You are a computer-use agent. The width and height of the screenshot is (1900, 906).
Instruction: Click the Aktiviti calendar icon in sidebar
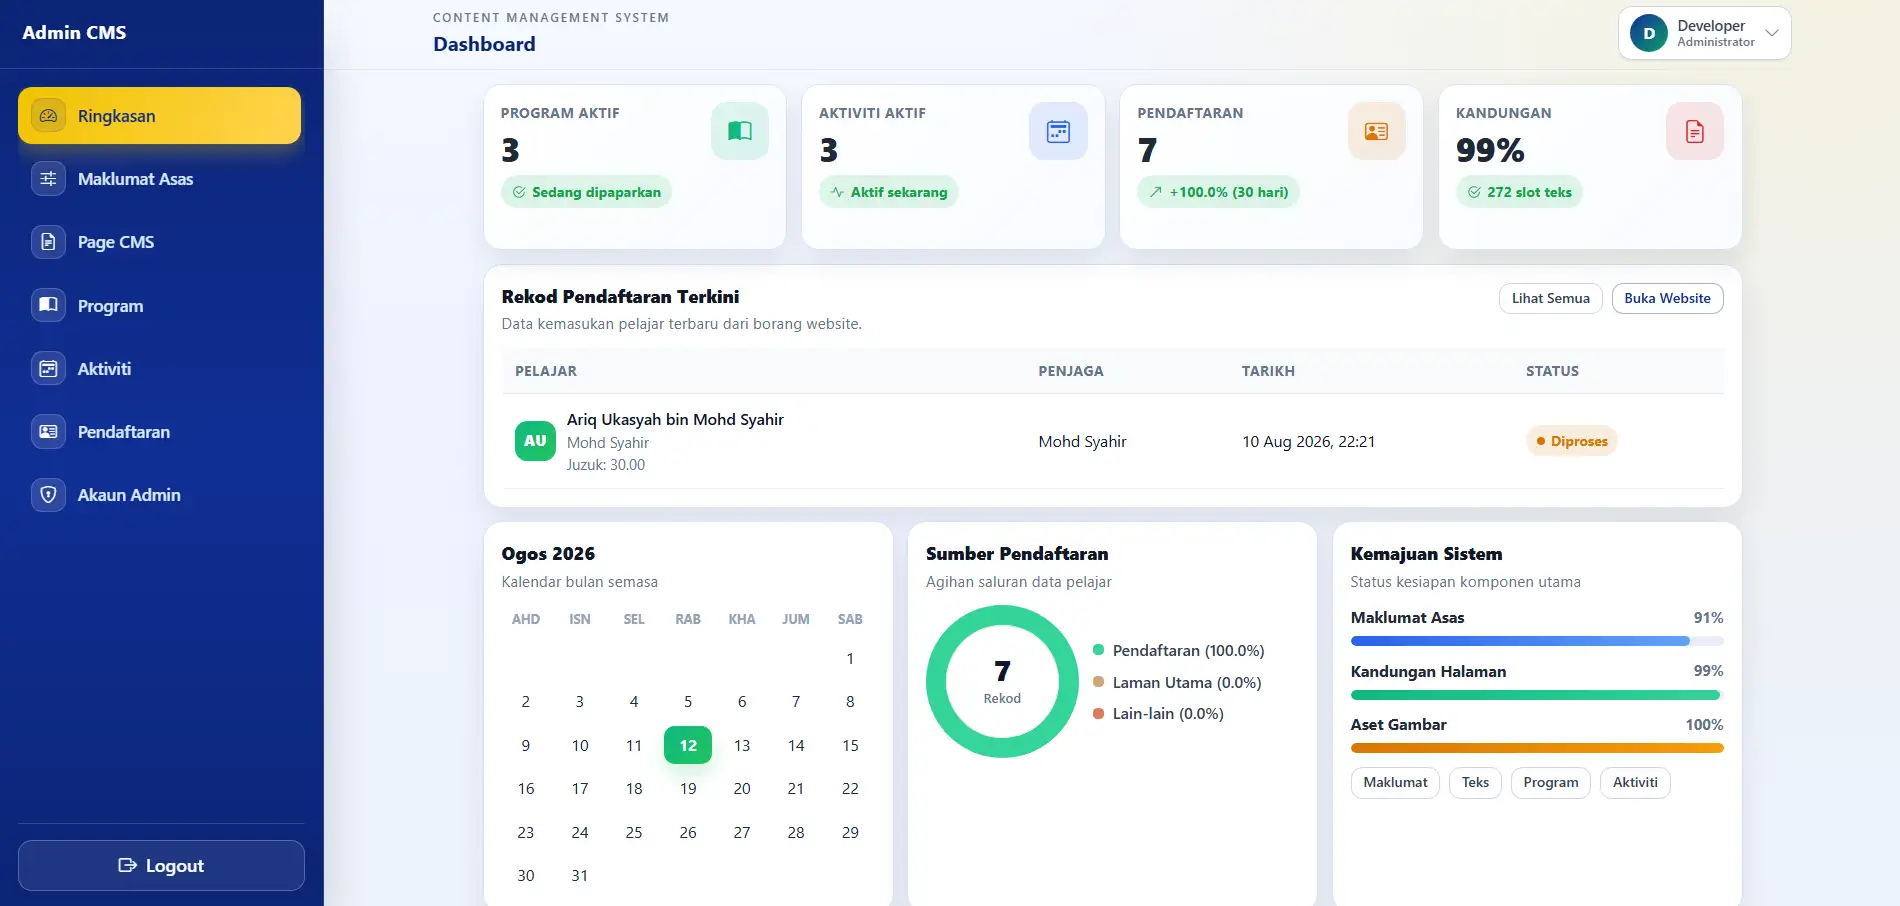48,369
